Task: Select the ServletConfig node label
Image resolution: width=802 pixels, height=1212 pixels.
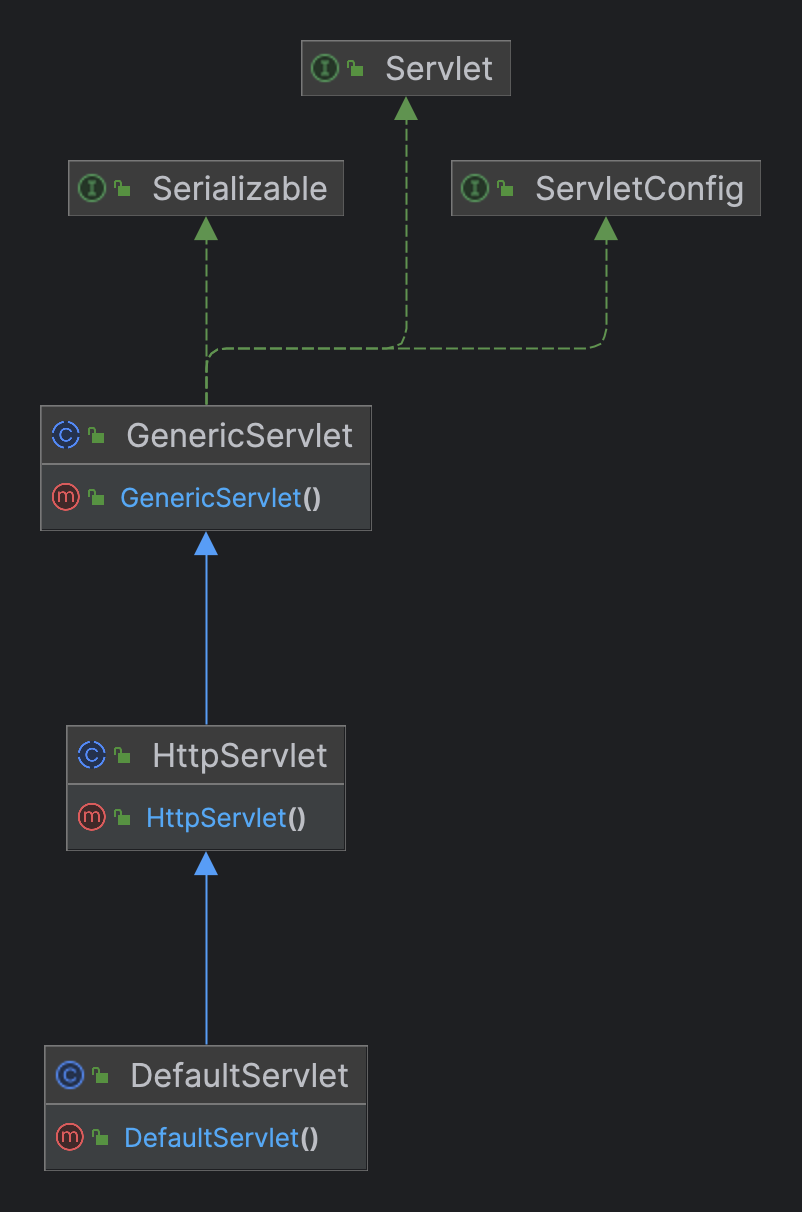Action: coord(639,188)
